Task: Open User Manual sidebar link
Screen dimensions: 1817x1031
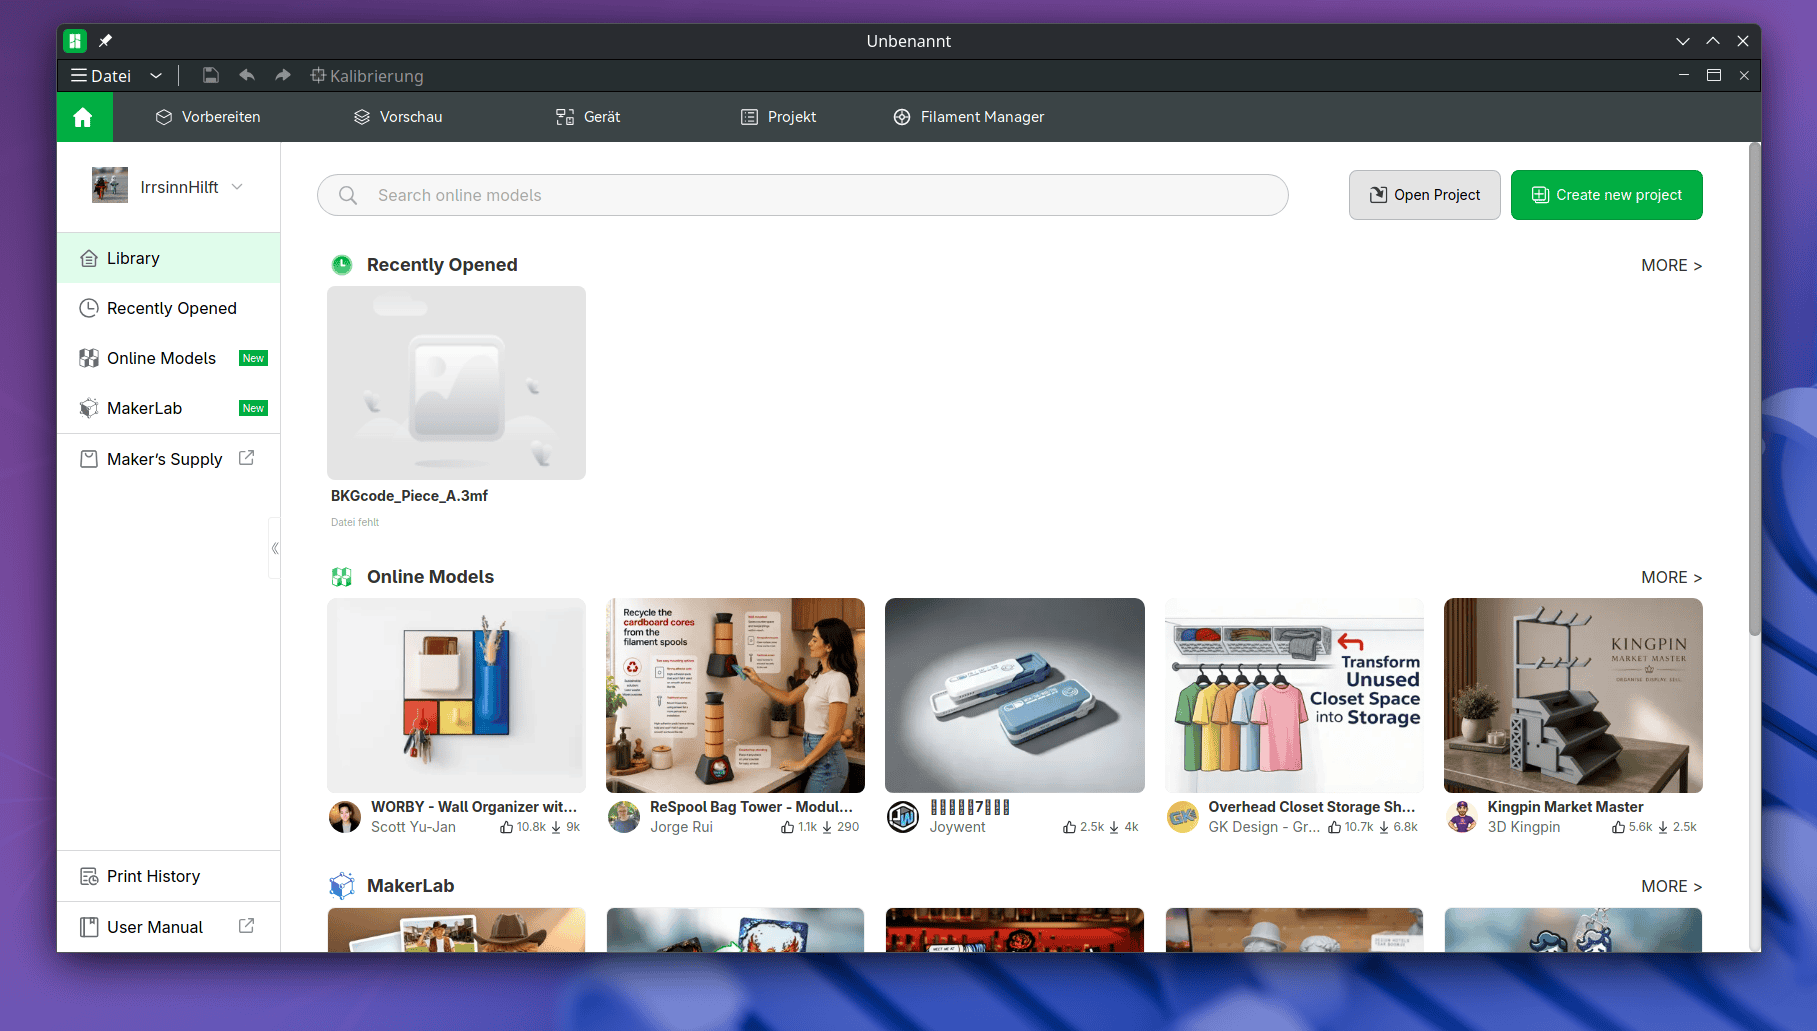Action: [x=168, y=927]
